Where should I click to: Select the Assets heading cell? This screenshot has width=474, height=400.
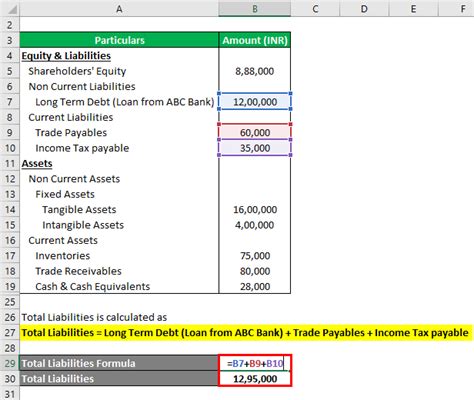click(119, 163)
